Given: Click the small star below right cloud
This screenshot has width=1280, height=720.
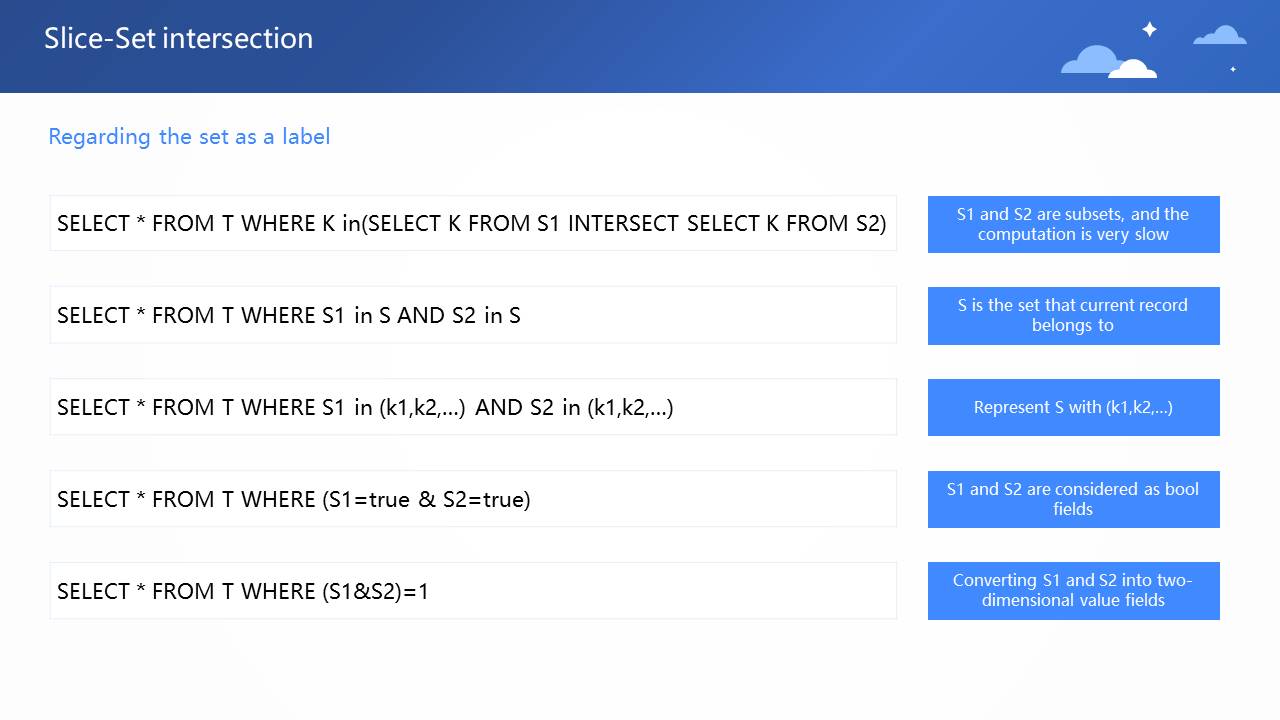Looking at the screenshot, I should (x=1233, y=69).
